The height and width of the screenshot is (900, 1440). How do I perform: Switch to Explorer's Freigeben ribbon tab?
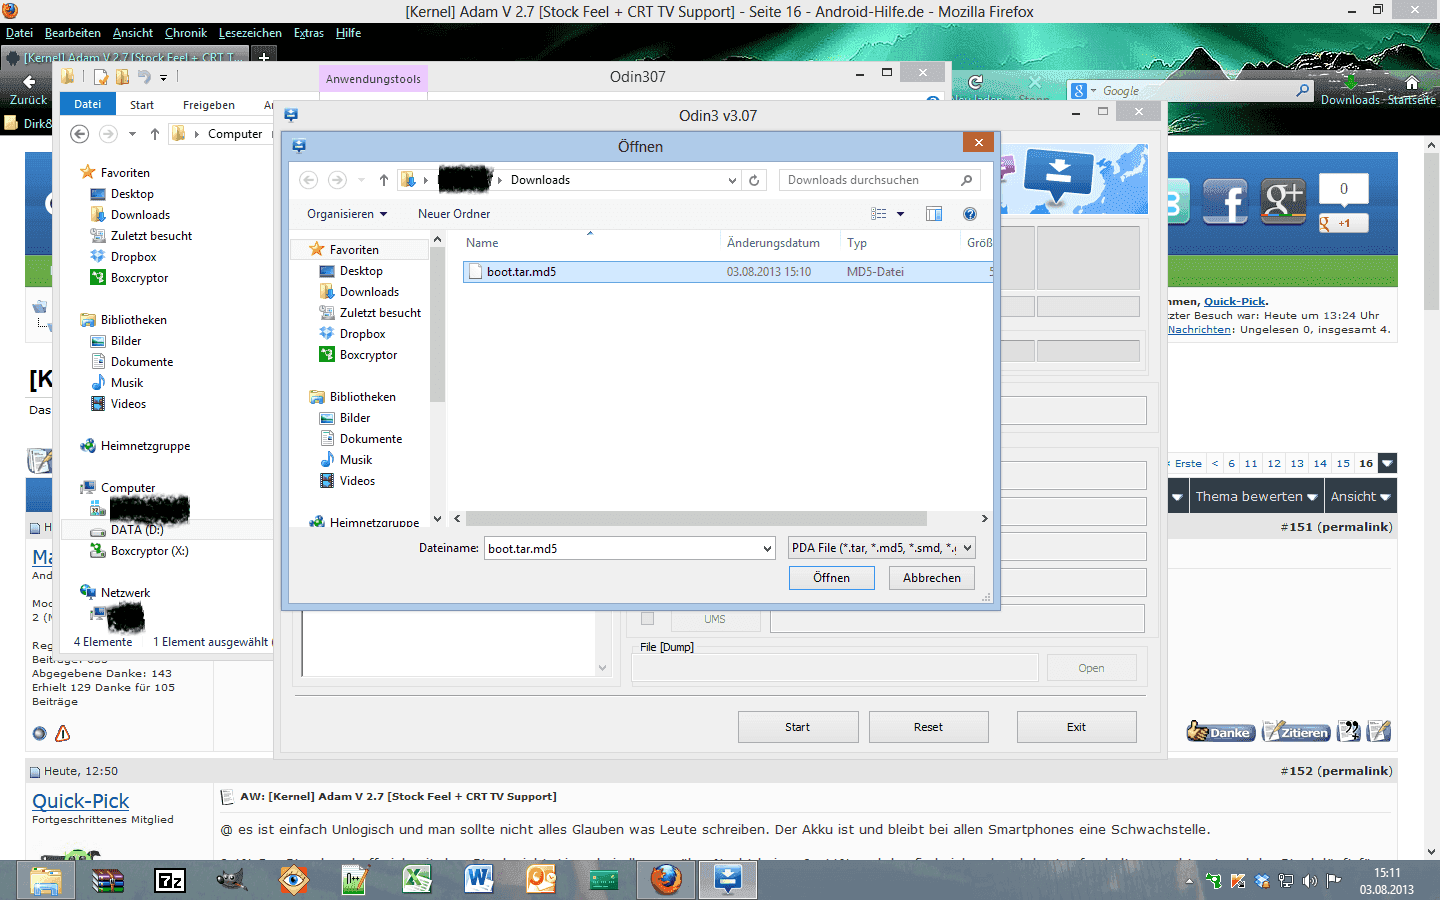click(x=209, y=105)
